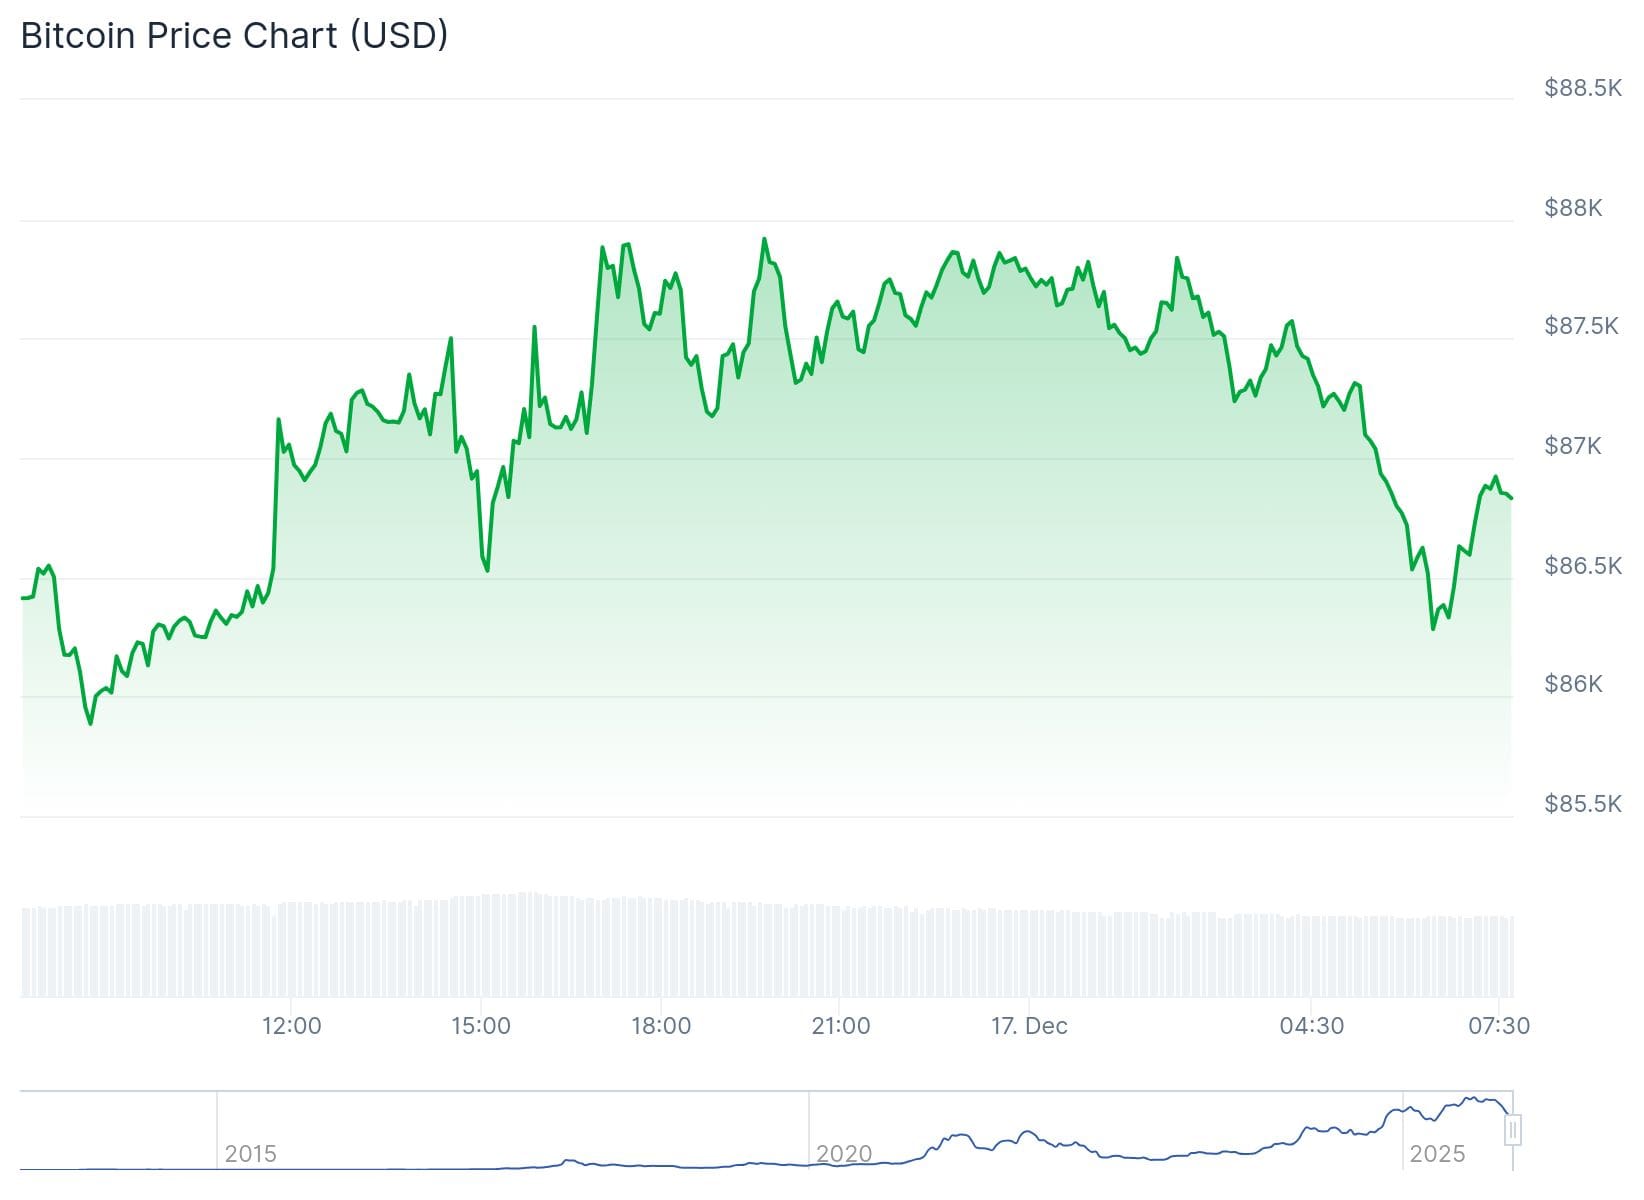Click the $86.5K price axis label
This screenshot has height=1200, width=1644.
click(x=1583, y=566)
